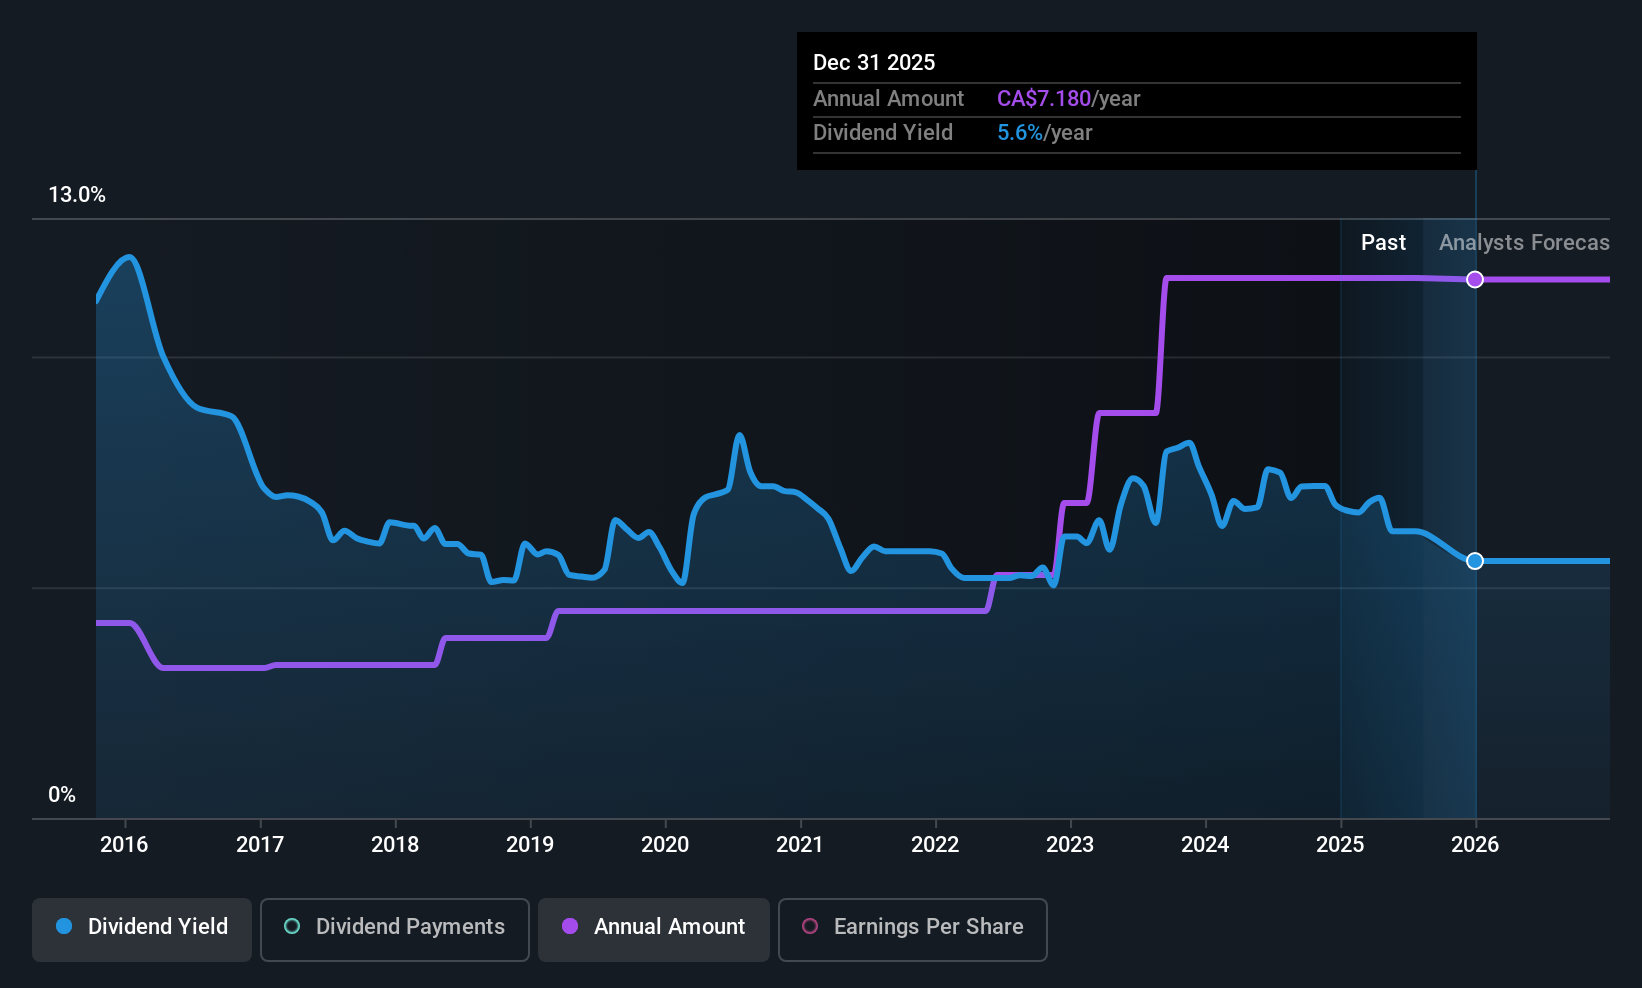
Task: Toggle the Annual Amount series
Action: coord(654,927)
